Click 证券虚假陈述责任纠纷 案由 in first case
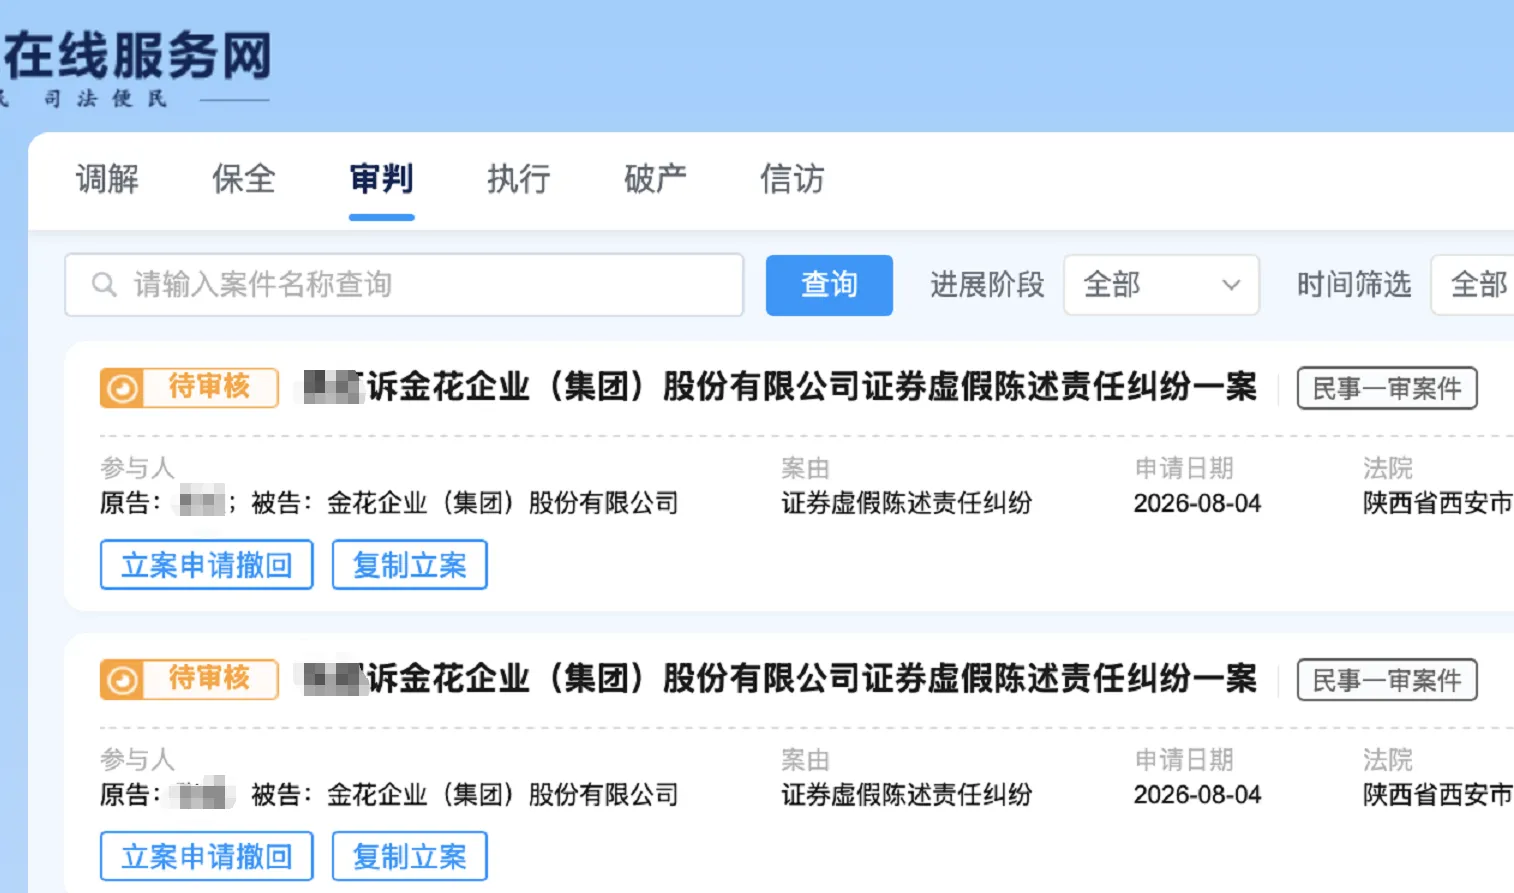 tap(907, 503)
